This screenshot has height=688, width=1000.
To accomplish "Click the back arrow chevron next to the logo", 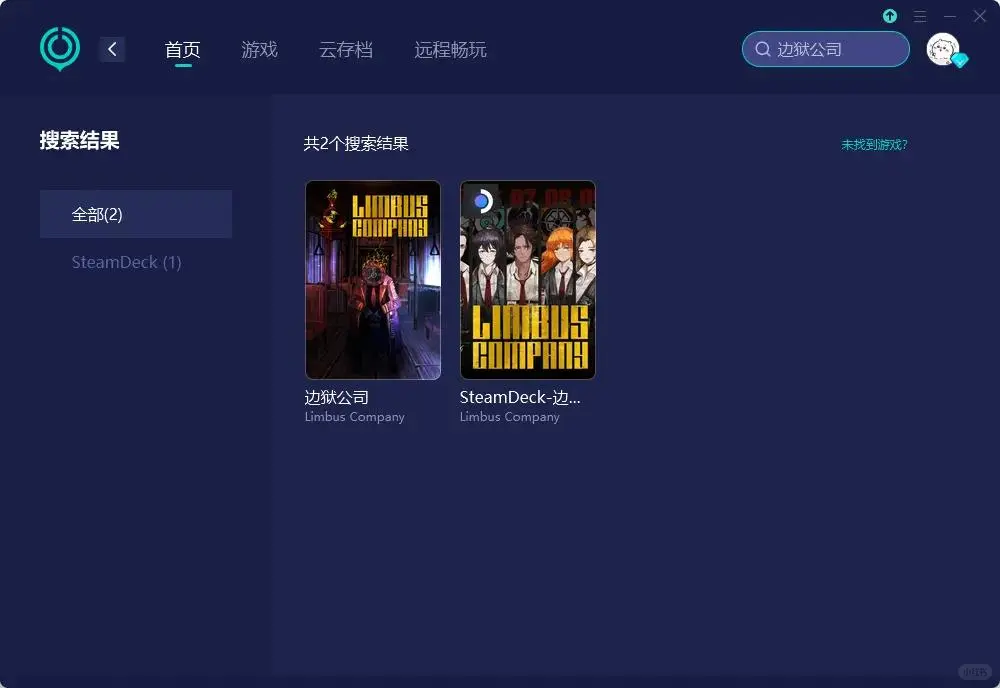I will click(x=112, y=48).
